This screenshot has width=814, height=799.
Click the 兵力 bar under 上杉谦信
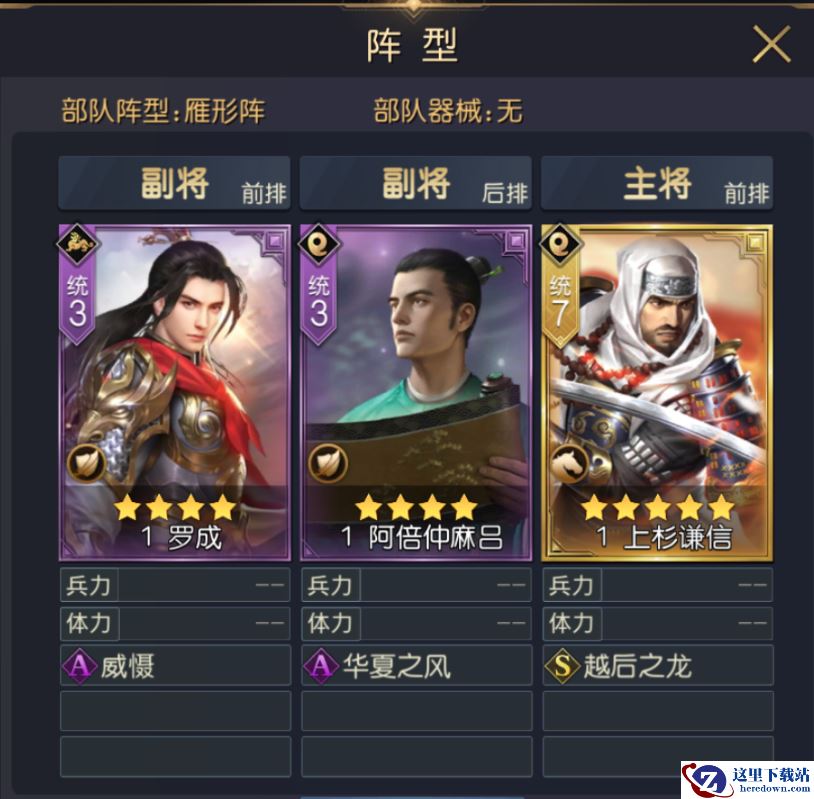tap(658, 585)
